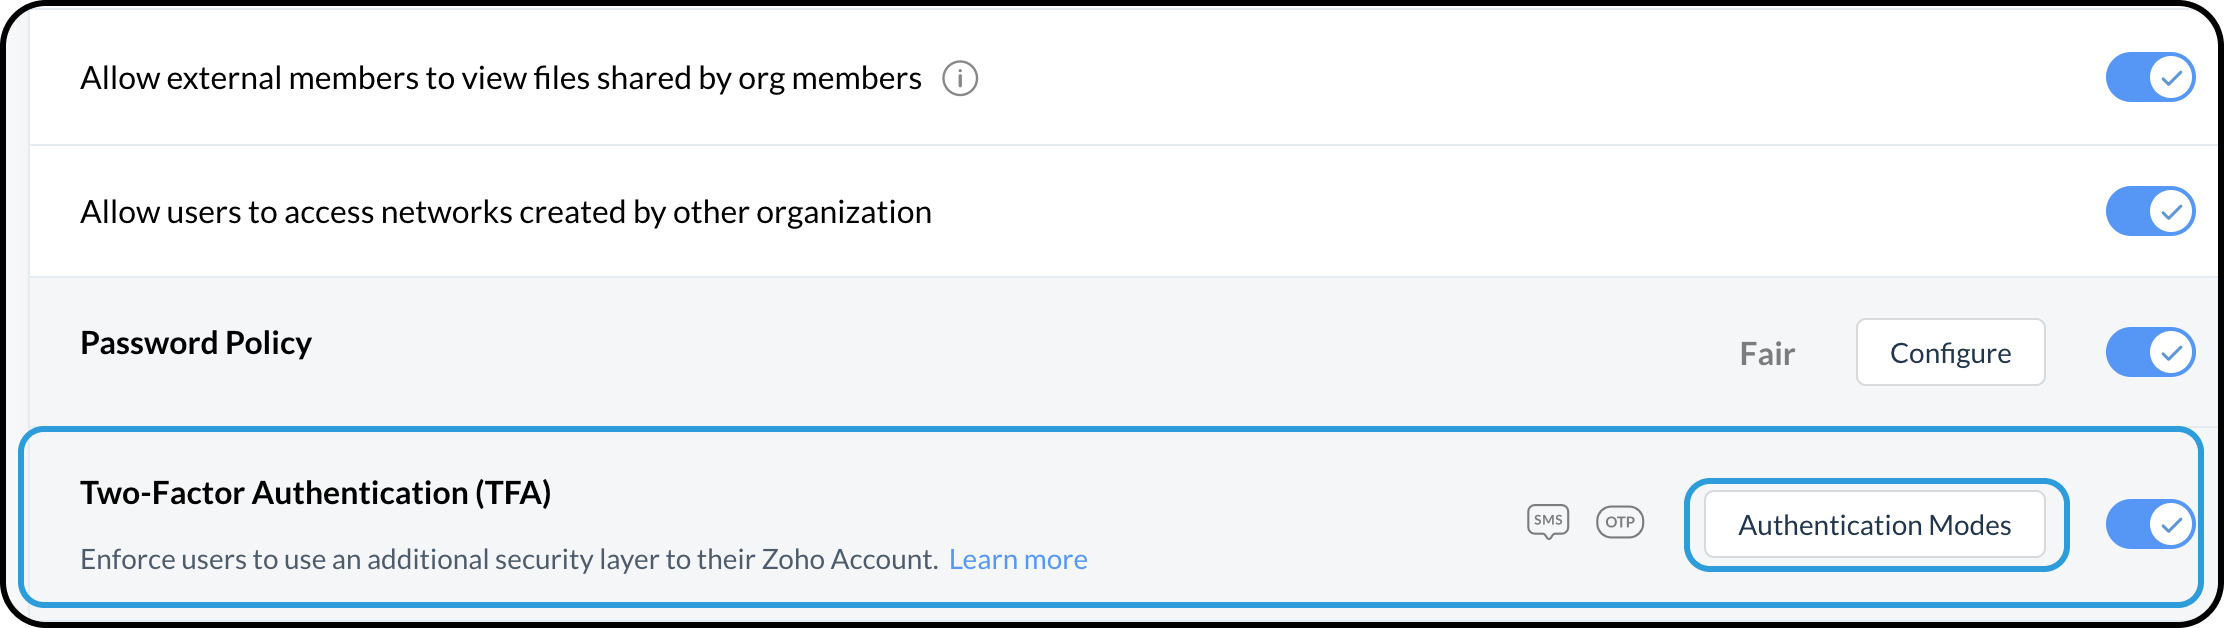
Task: Disable Two-Factor Authentication toggle
Action: (2150, 524)
